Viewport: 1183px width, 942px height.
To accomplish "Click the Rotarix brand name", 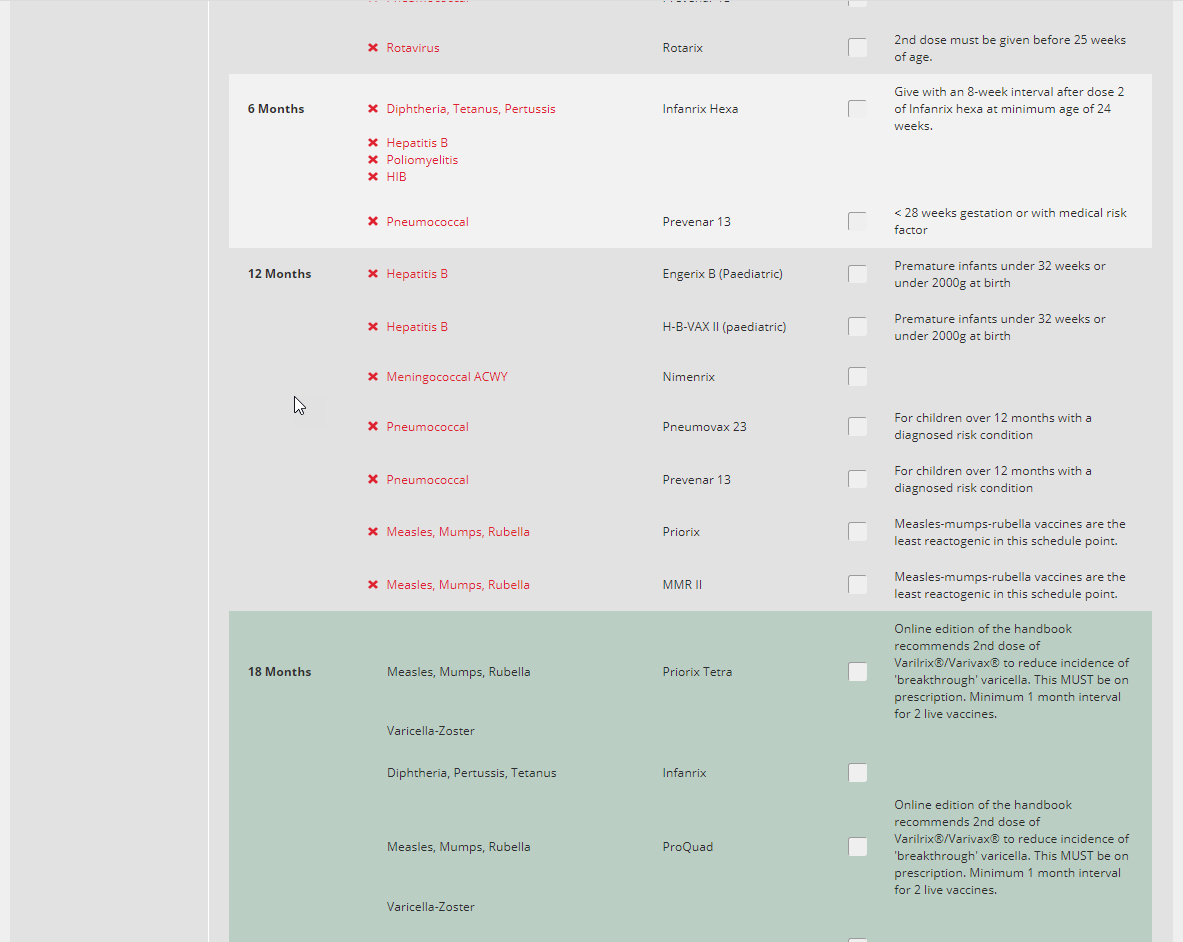I will pos(683,48).
